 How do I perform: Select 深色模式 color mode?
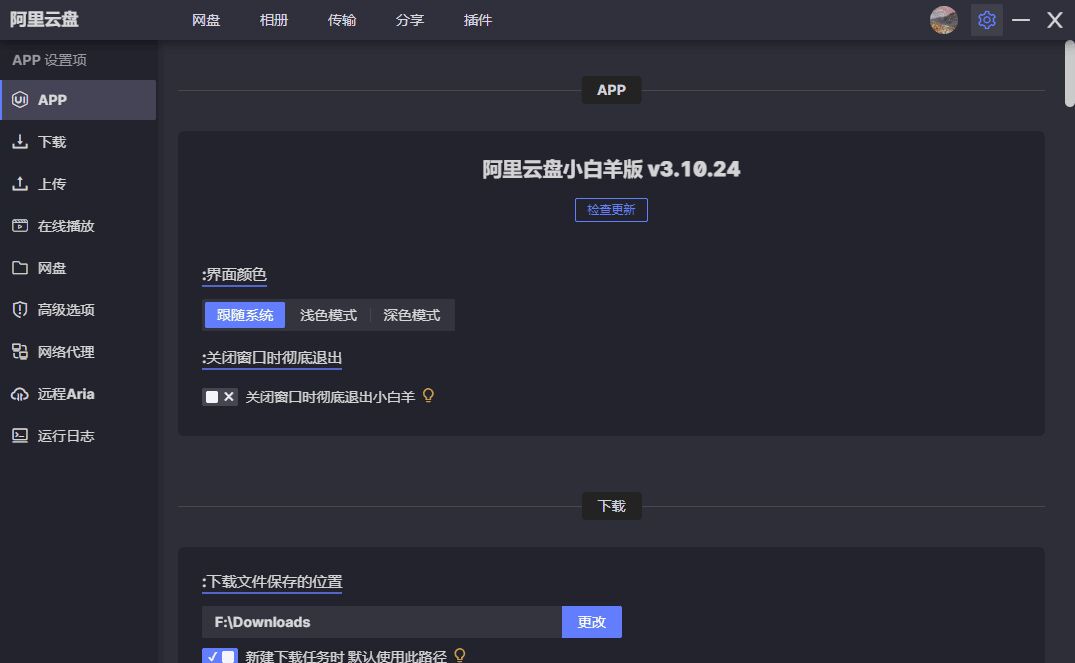[x=411, y=315]
